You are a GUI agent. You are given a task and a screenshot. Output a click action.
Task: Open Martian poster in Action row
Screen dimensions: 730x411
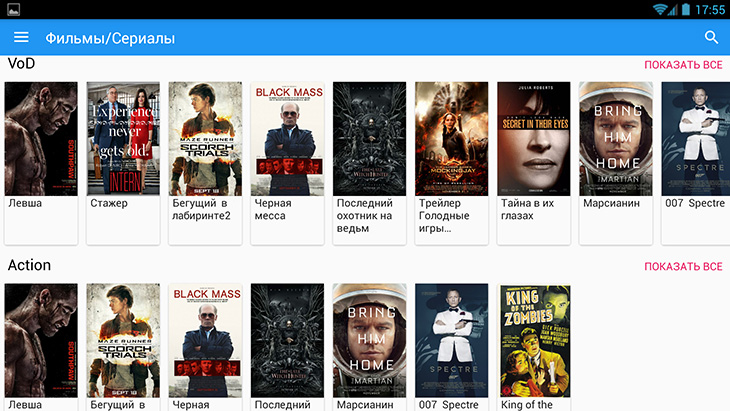click(370, 340)
